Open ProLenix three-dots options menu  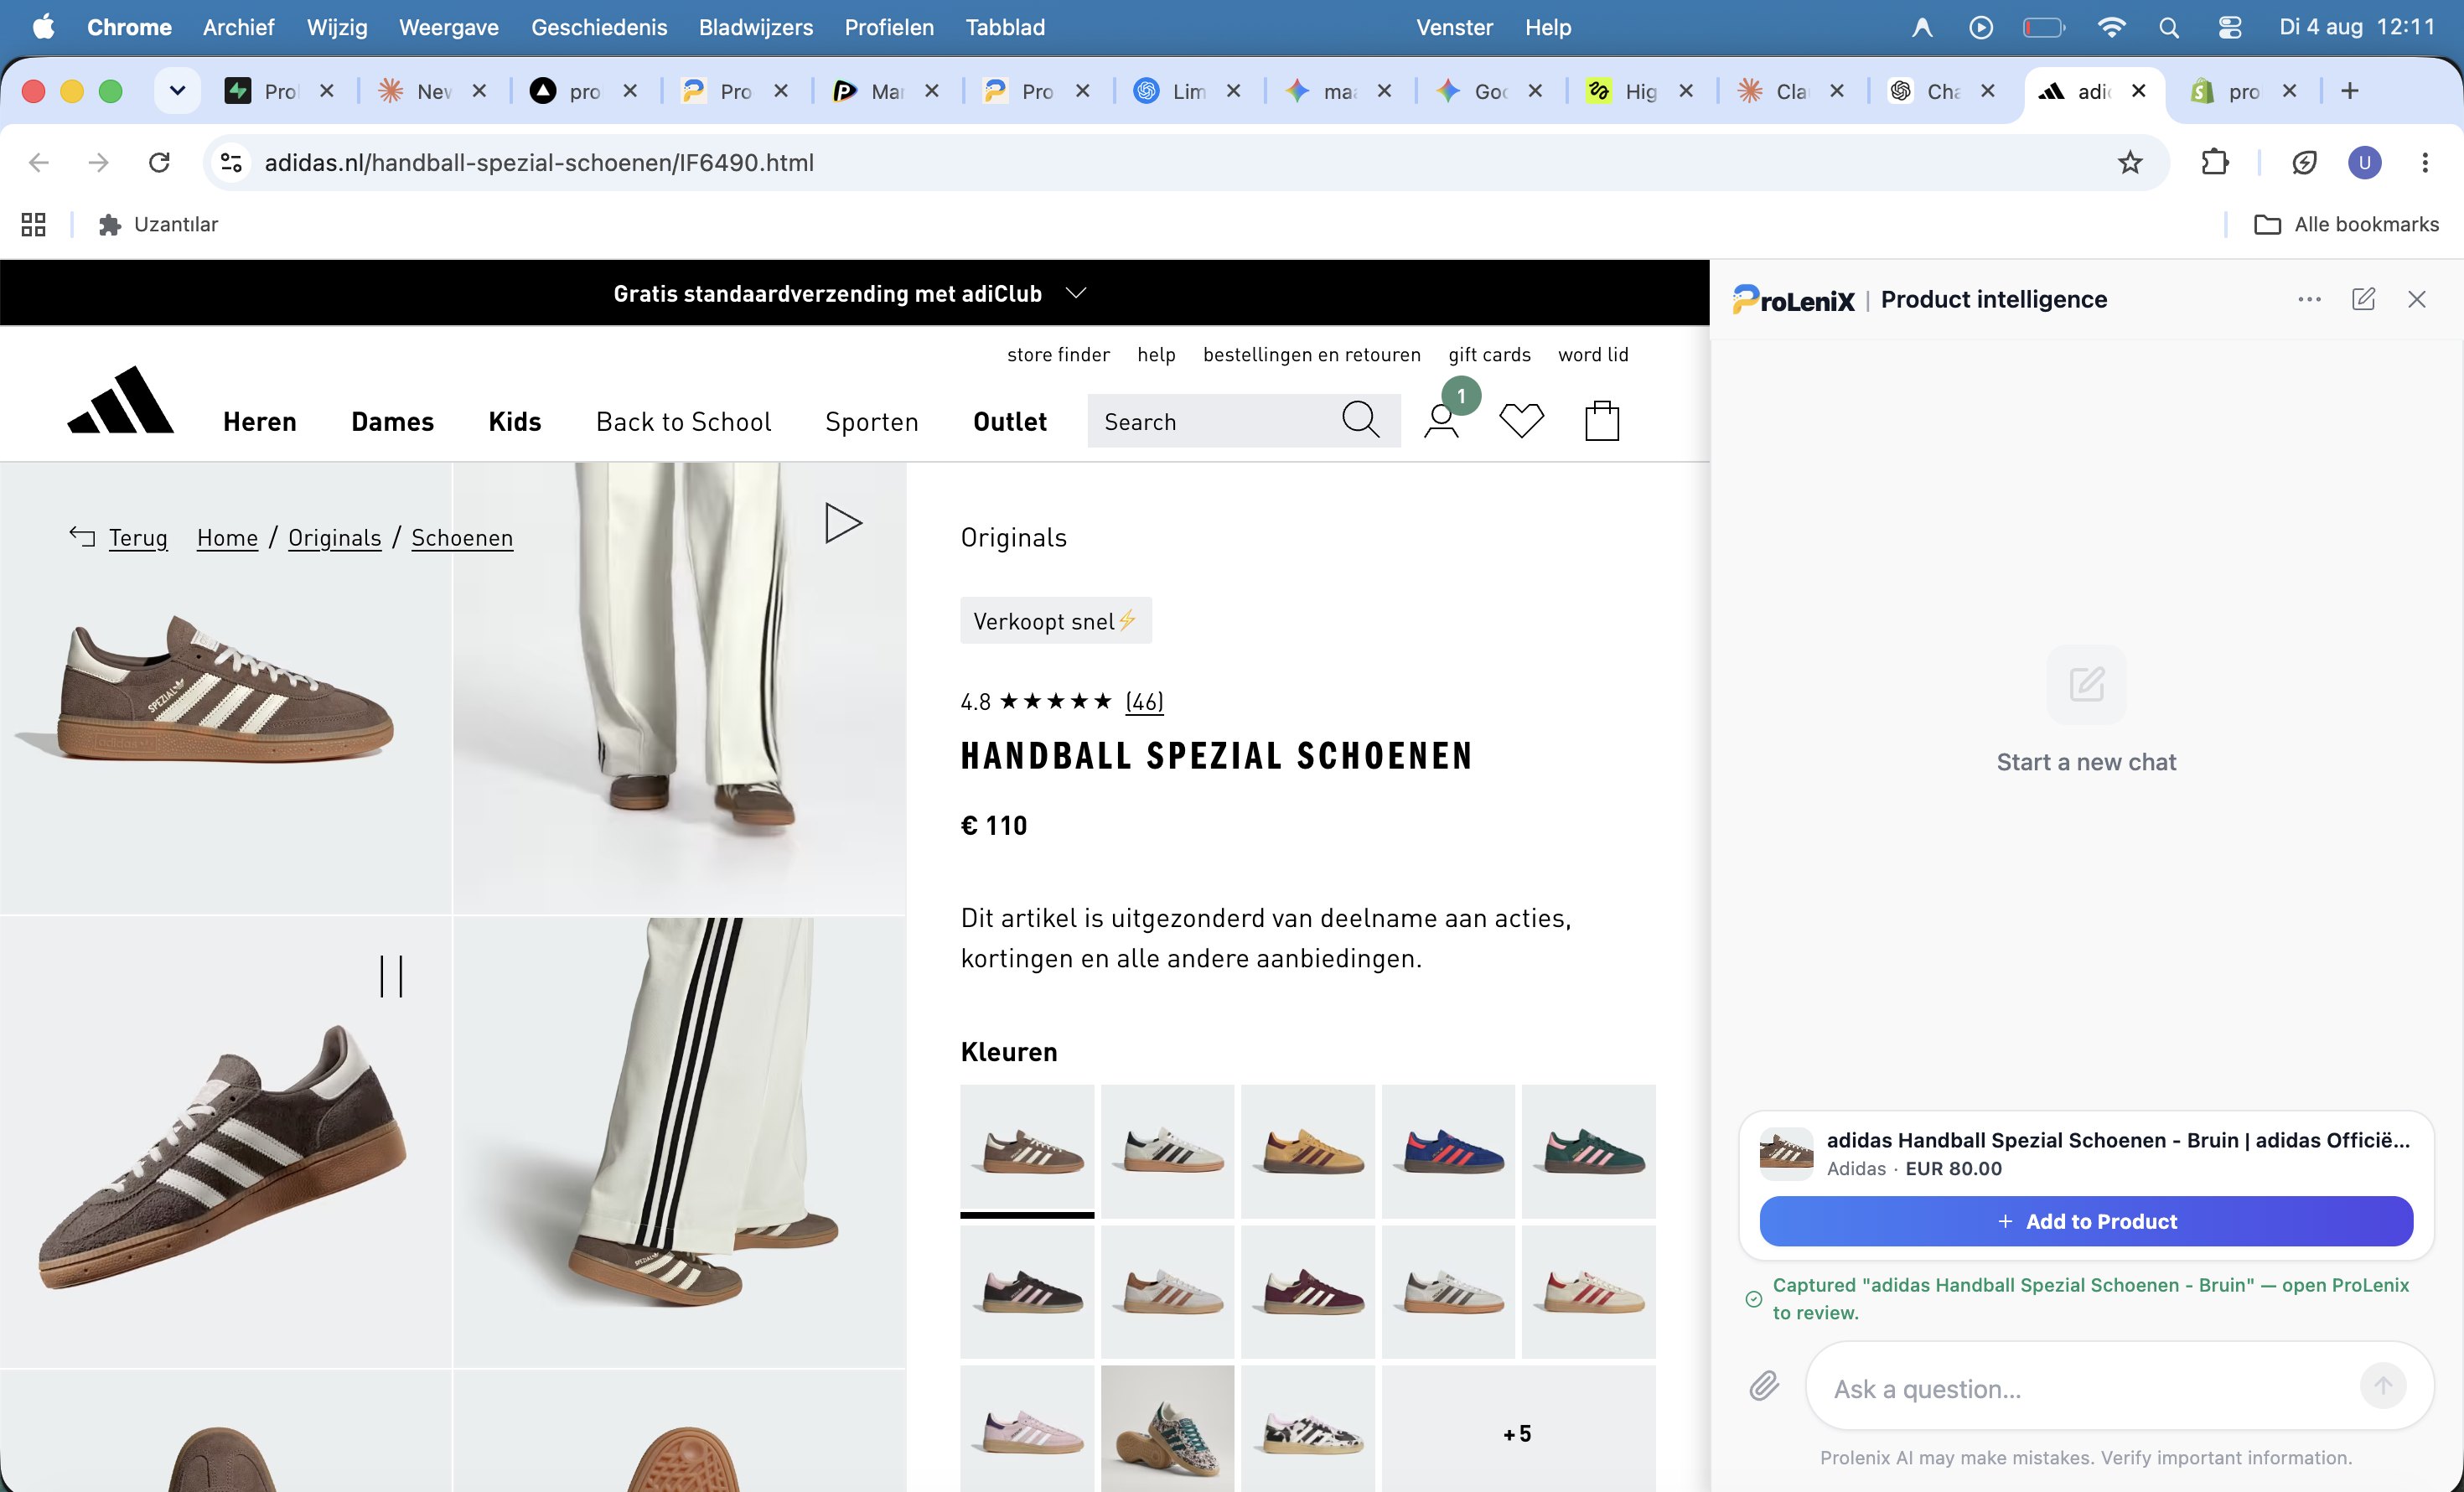(2309, 299)
